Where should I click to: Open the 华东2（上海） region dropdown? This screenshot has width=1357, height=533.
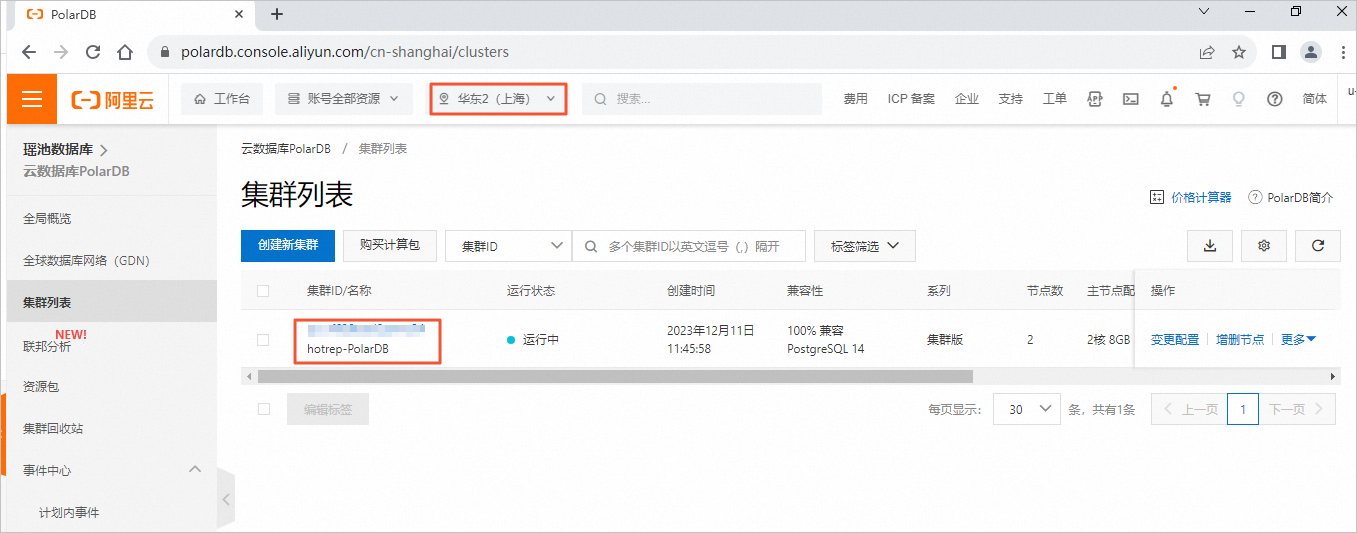[x=497, y=99]
